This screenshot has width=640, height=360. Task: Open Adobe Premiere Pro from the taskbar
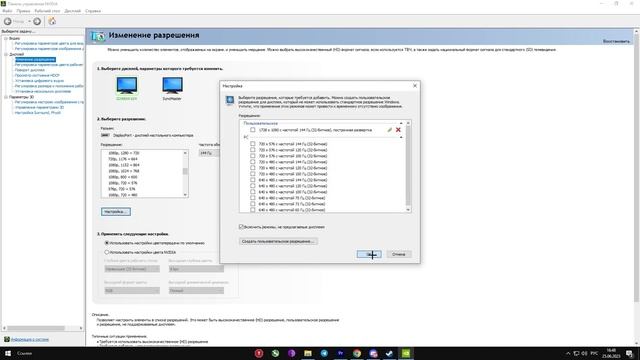point(340,353)
